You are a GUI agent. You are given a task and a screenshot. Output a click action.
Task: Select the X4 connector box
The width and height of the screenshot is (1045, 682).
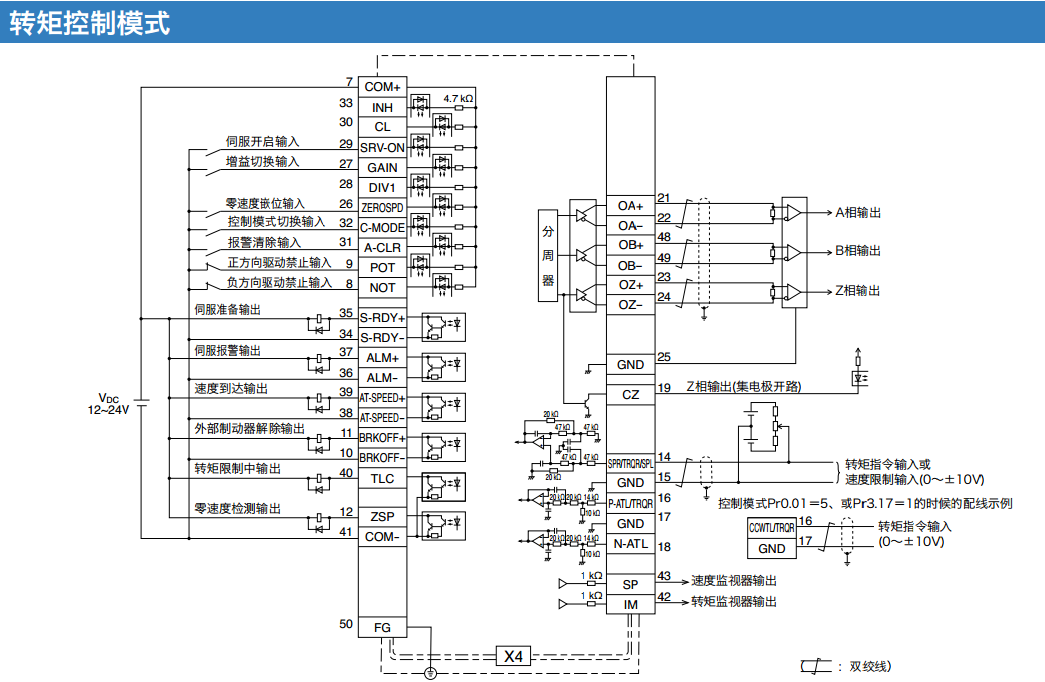513,656
